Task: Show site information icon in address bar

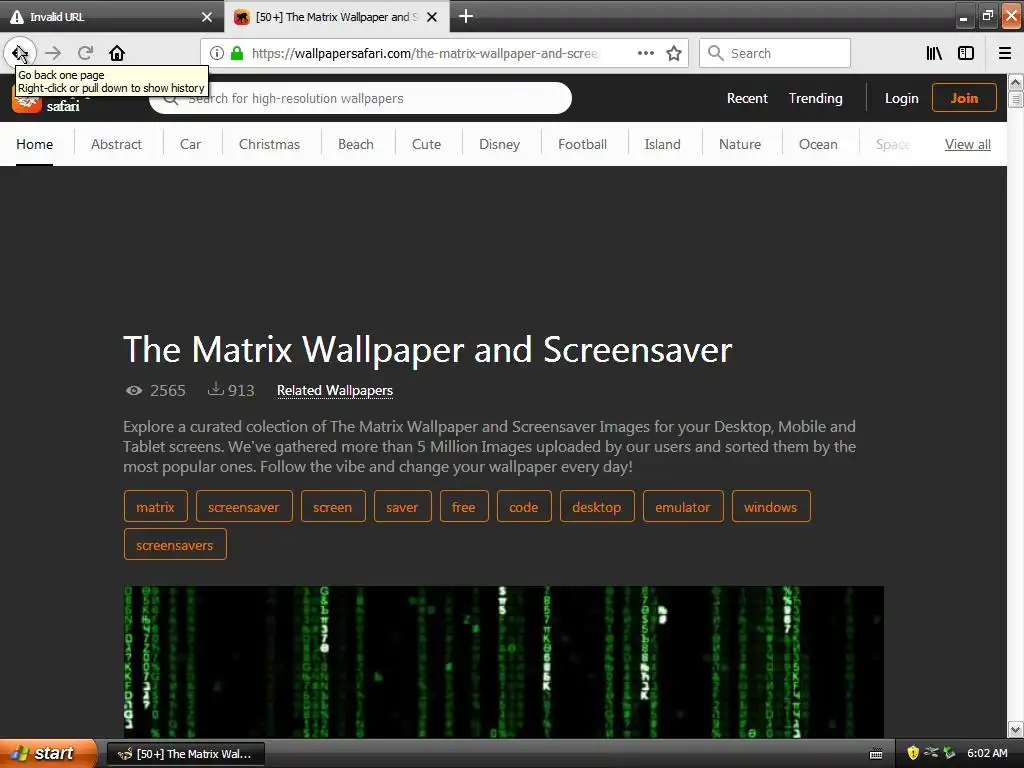Action: 217,53
